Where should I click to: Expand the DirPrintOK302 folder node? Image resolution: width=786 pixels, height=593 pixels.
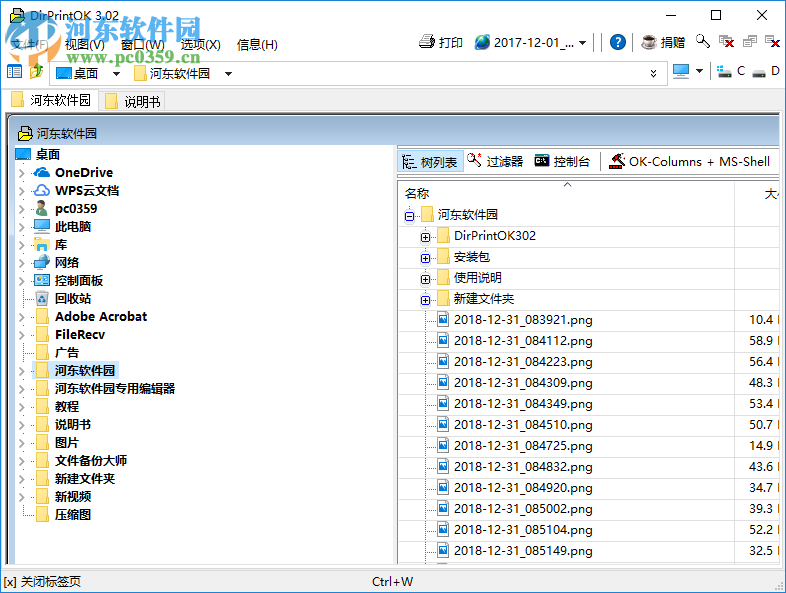point(426,237)
